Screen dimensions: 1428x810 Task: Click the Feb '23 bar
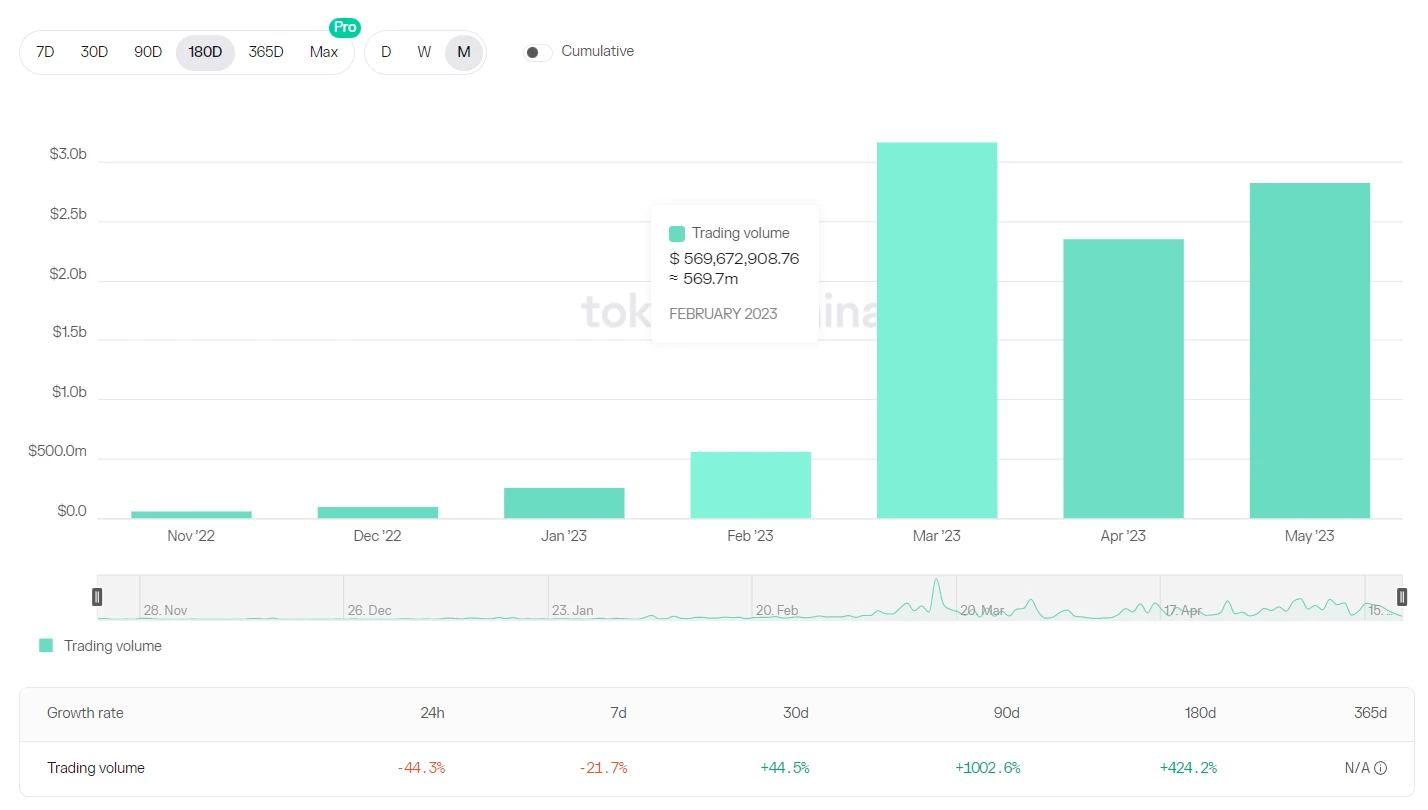[x=751, y=485]
